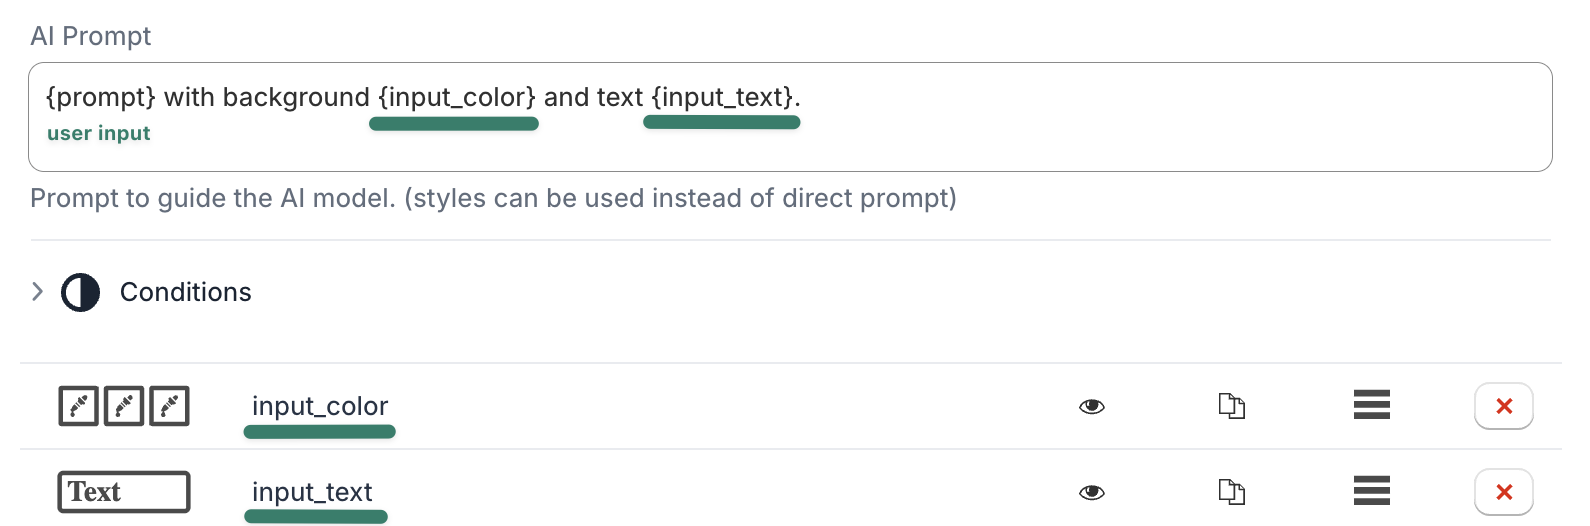Click the half-circle Conditions icon
The height and width of the screenshot is (526, 1590).
pos(81,292)
